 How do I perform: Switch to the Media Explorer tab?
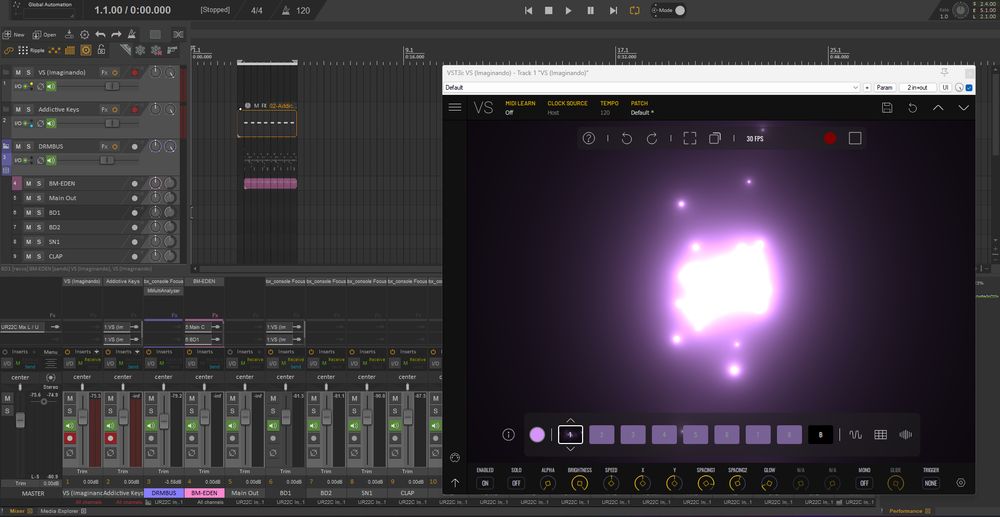[62, 511]
